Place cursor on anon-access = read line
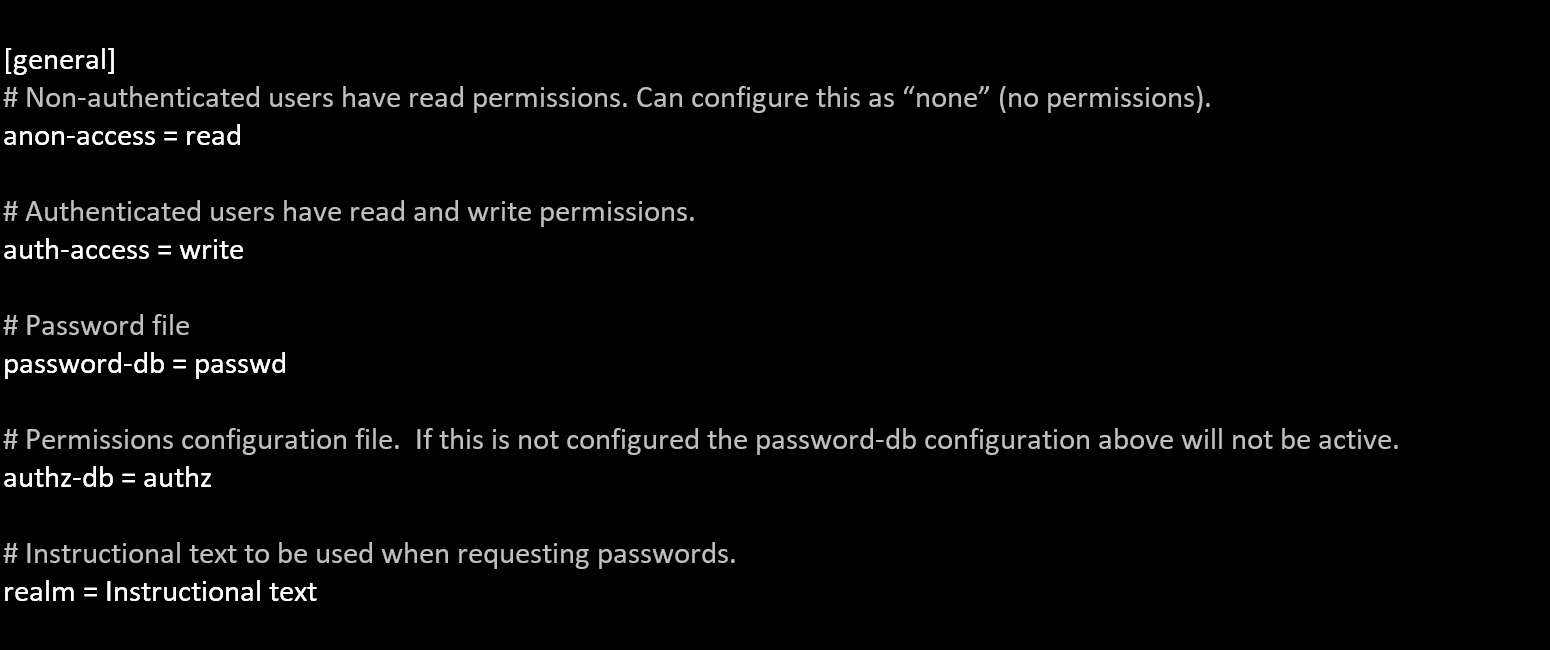The width and height of the screenshot is (1550, 650). point(122,136)
